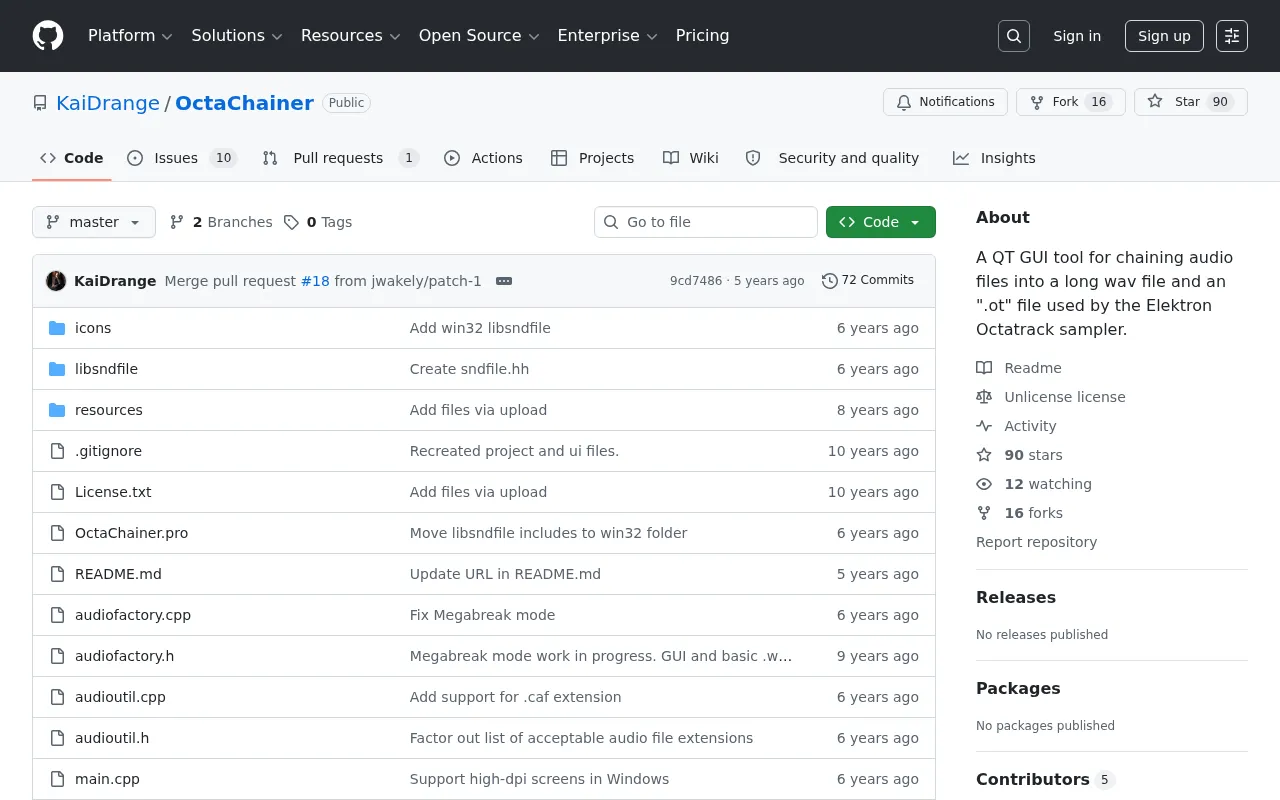
Task: Open the Releases section heading
Action: point(1016,597)
